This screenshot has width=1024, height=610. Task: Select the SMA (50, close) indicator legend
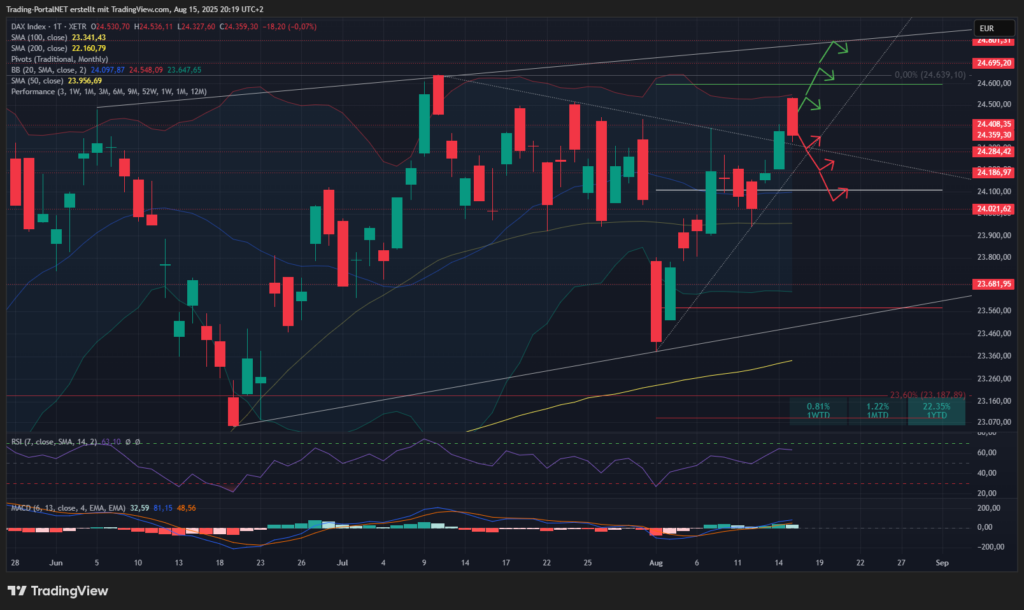coord(36,81)
